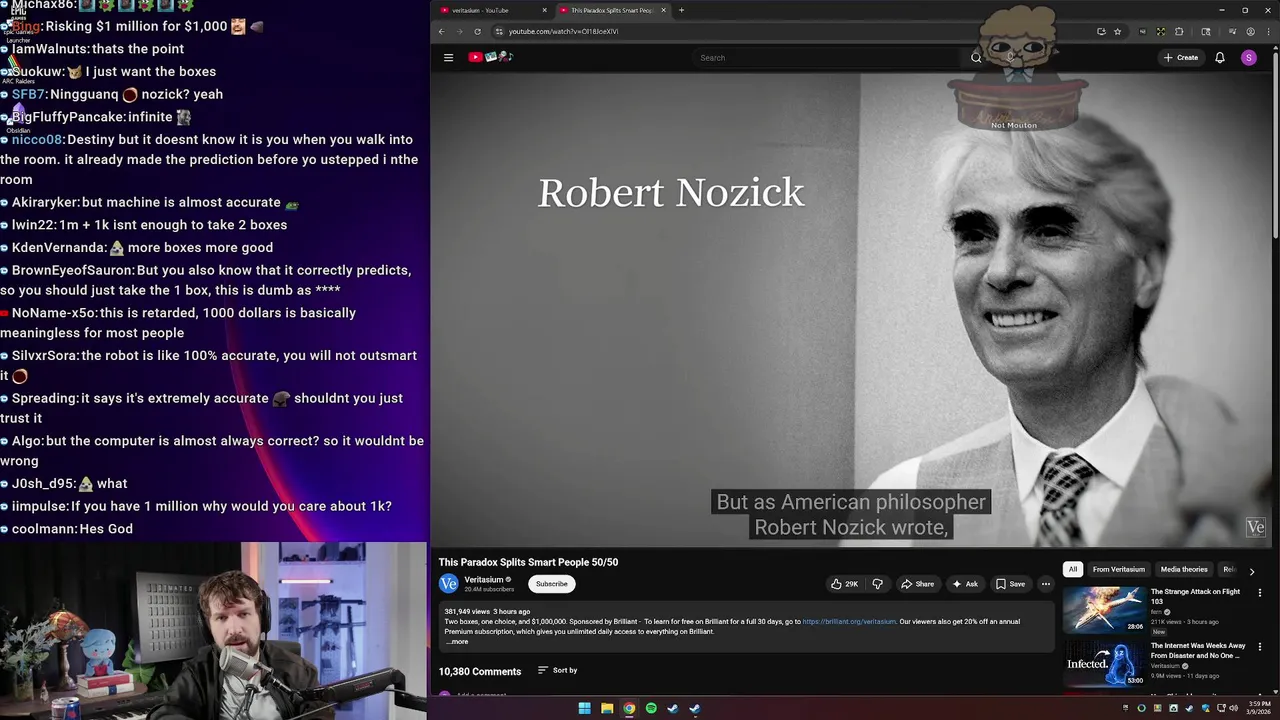This screenshot has width=1280, height=720.
Task: Close the This Paradox Splits tab
Action: pos(663,10)
